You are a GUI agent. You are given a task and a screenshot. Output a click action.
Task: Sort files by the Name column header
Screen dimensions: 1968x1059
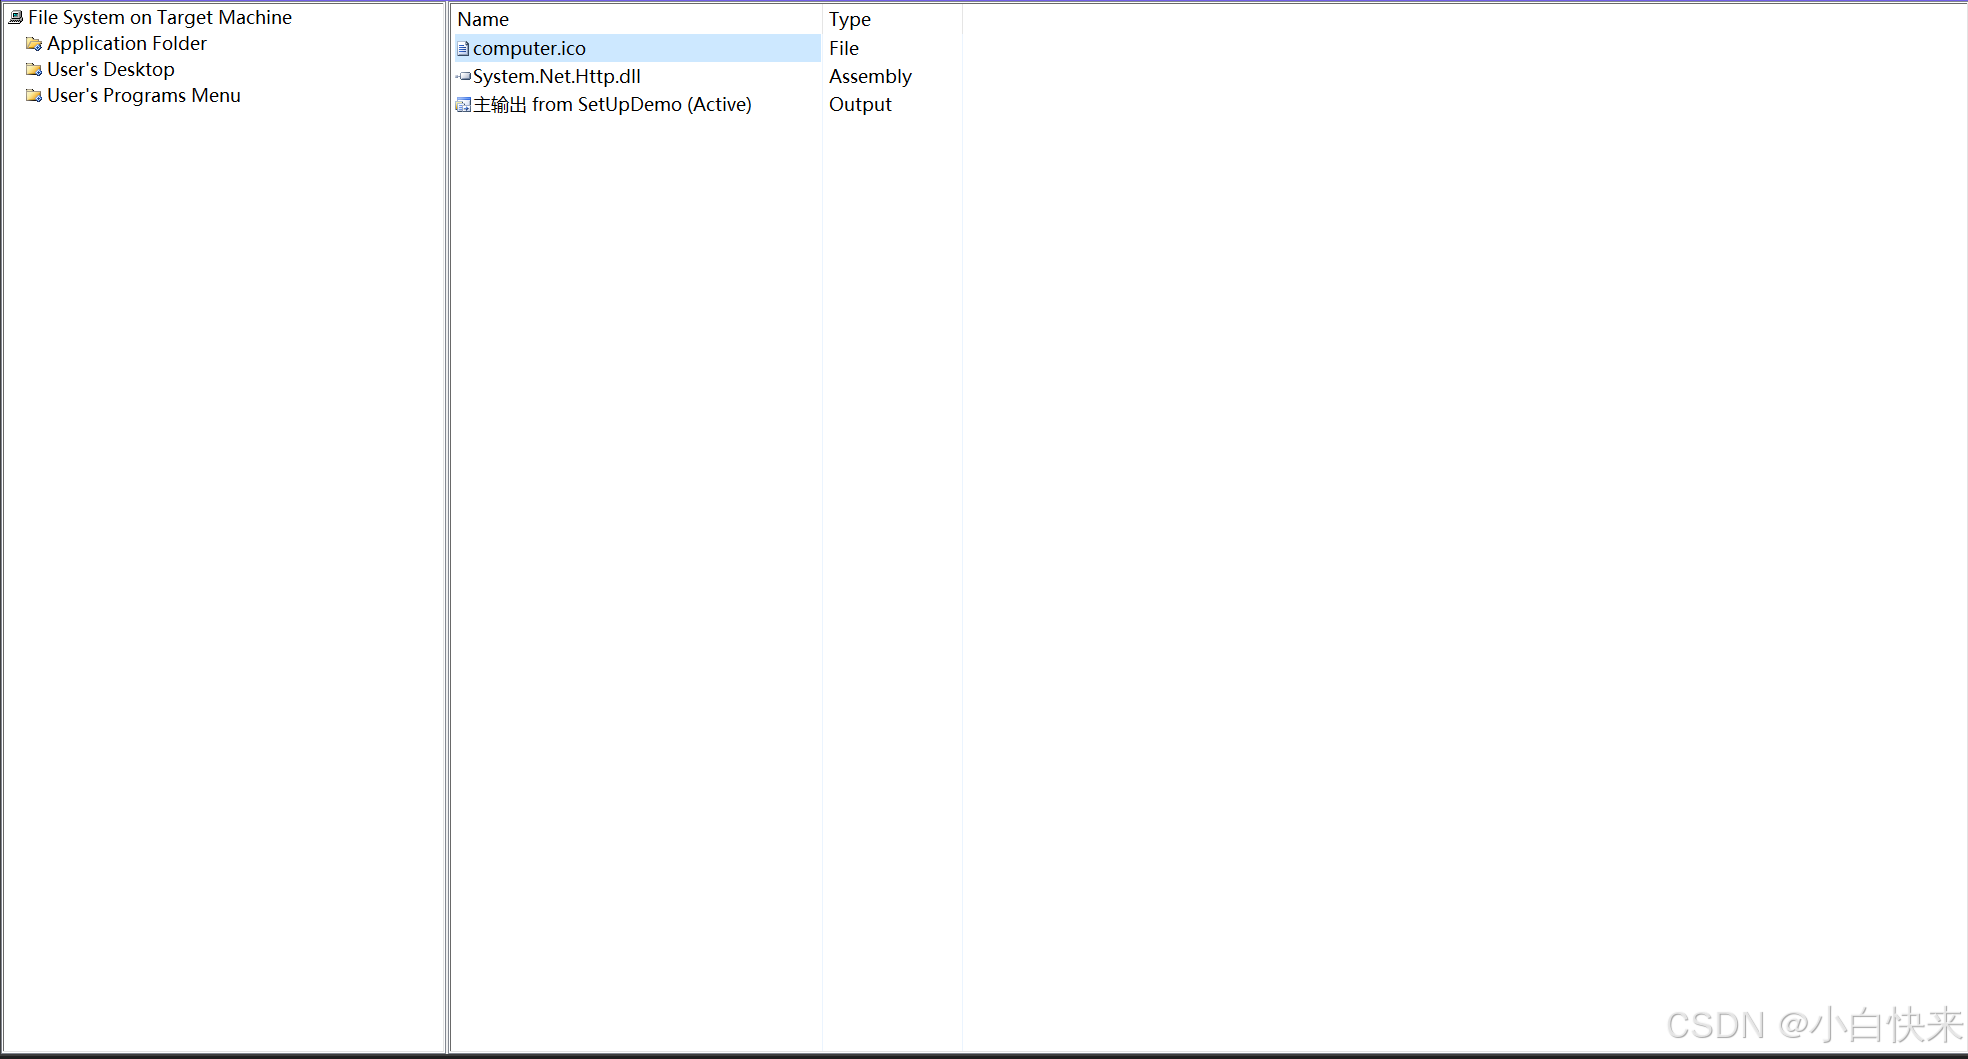483,18
